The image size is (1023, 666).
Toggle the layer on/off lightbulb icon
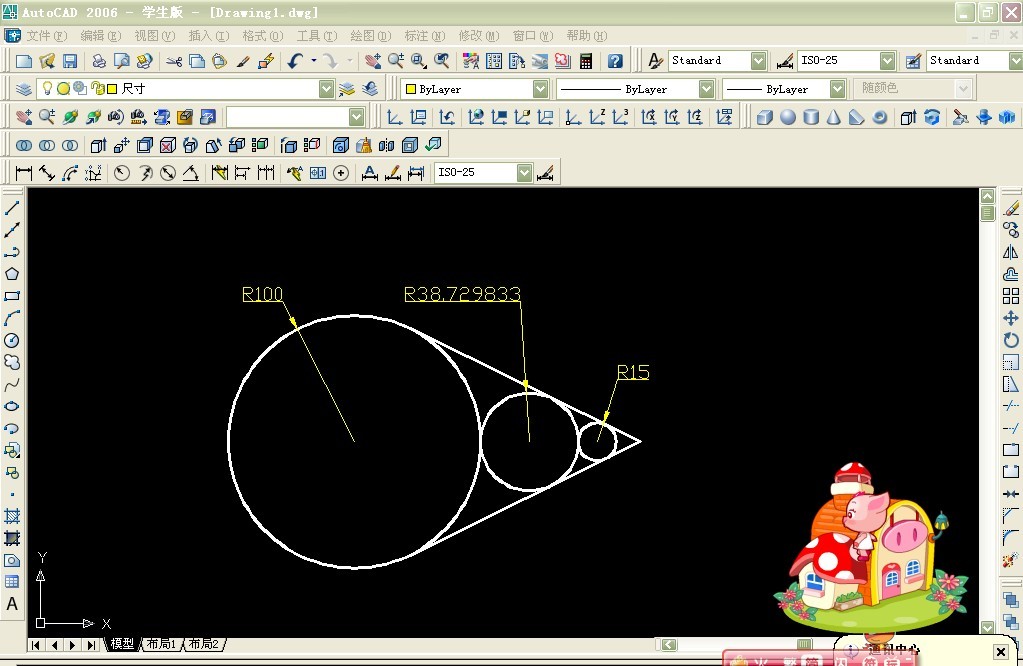(48, 88)
